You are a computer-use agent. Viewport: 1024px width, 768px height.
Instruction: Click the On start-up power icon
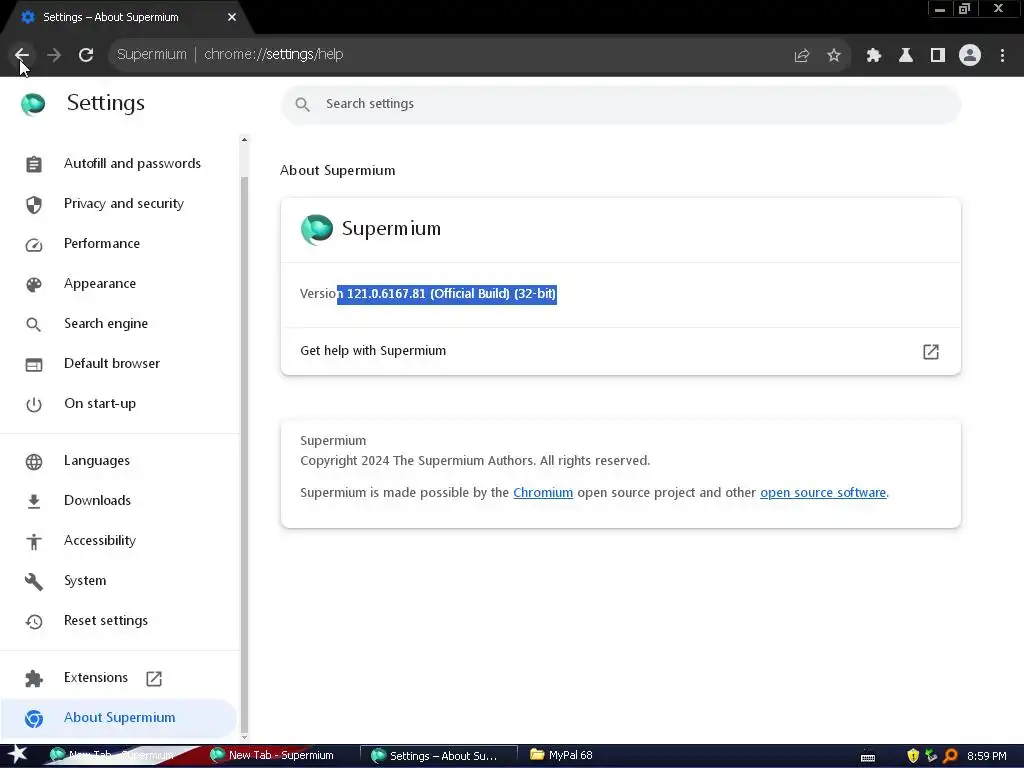click(34, 404)
